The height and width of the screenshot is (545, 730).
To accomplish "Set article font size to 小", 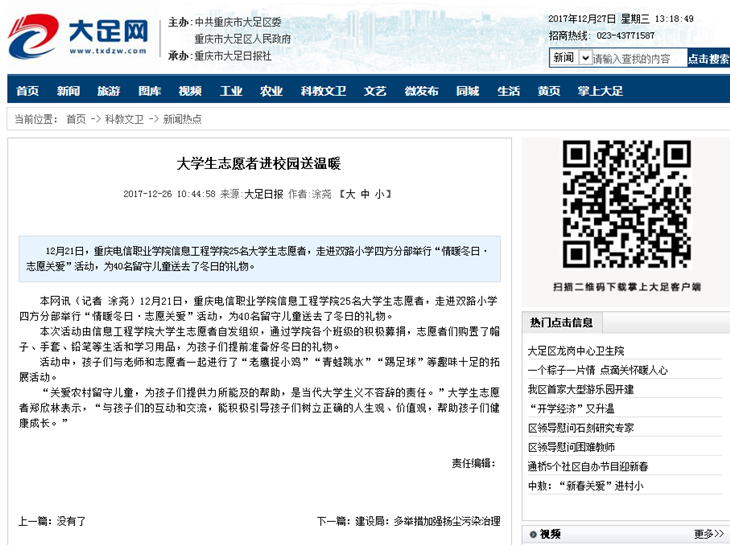I will point(378,194).
